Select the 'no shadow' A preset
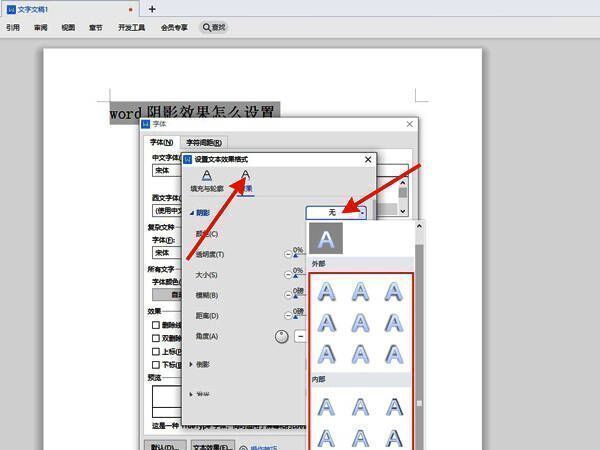This screenshot has width=600, height=450. [x=327, y=240]
